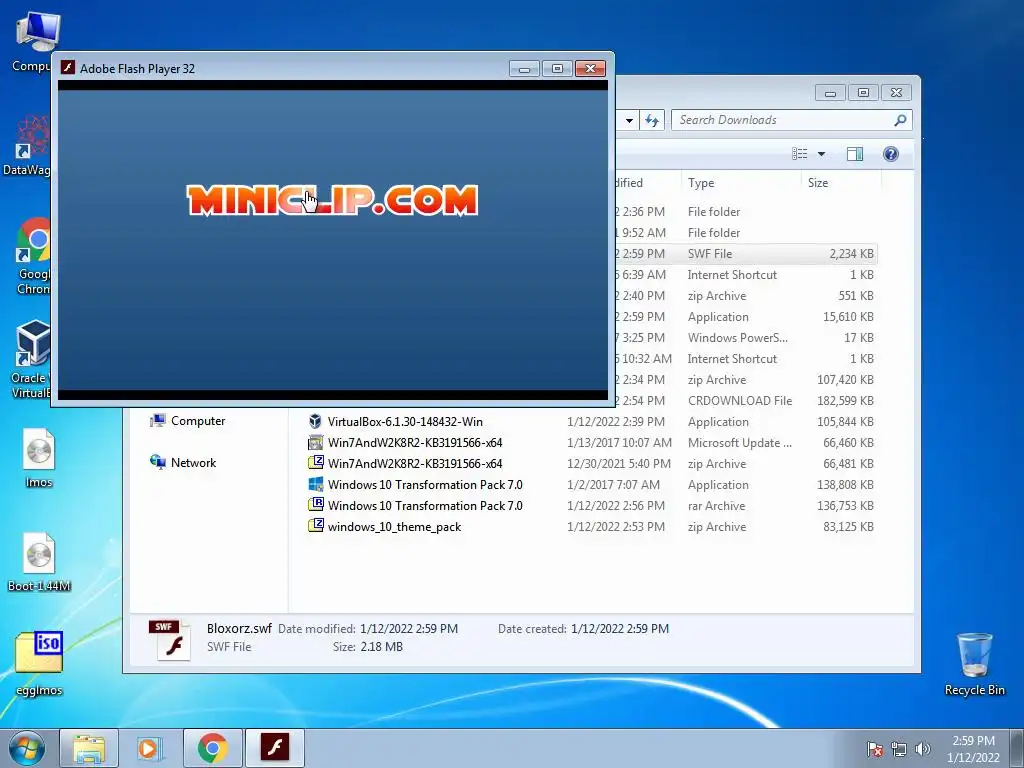The width and height of the screenshot is (1024, 768).
Task: Minimize the Downloads Explorer window
Action: coord(831,93)
